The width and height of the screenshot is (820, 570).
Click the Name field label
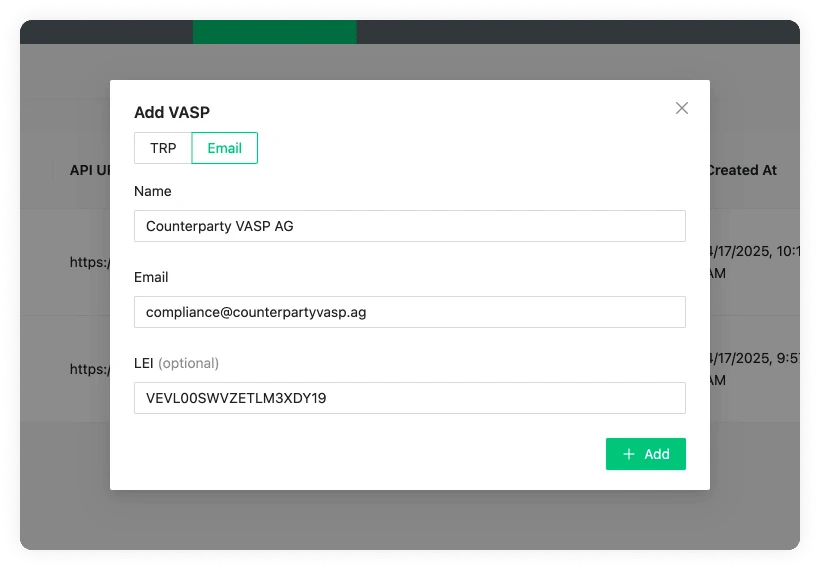click(153, 191)
